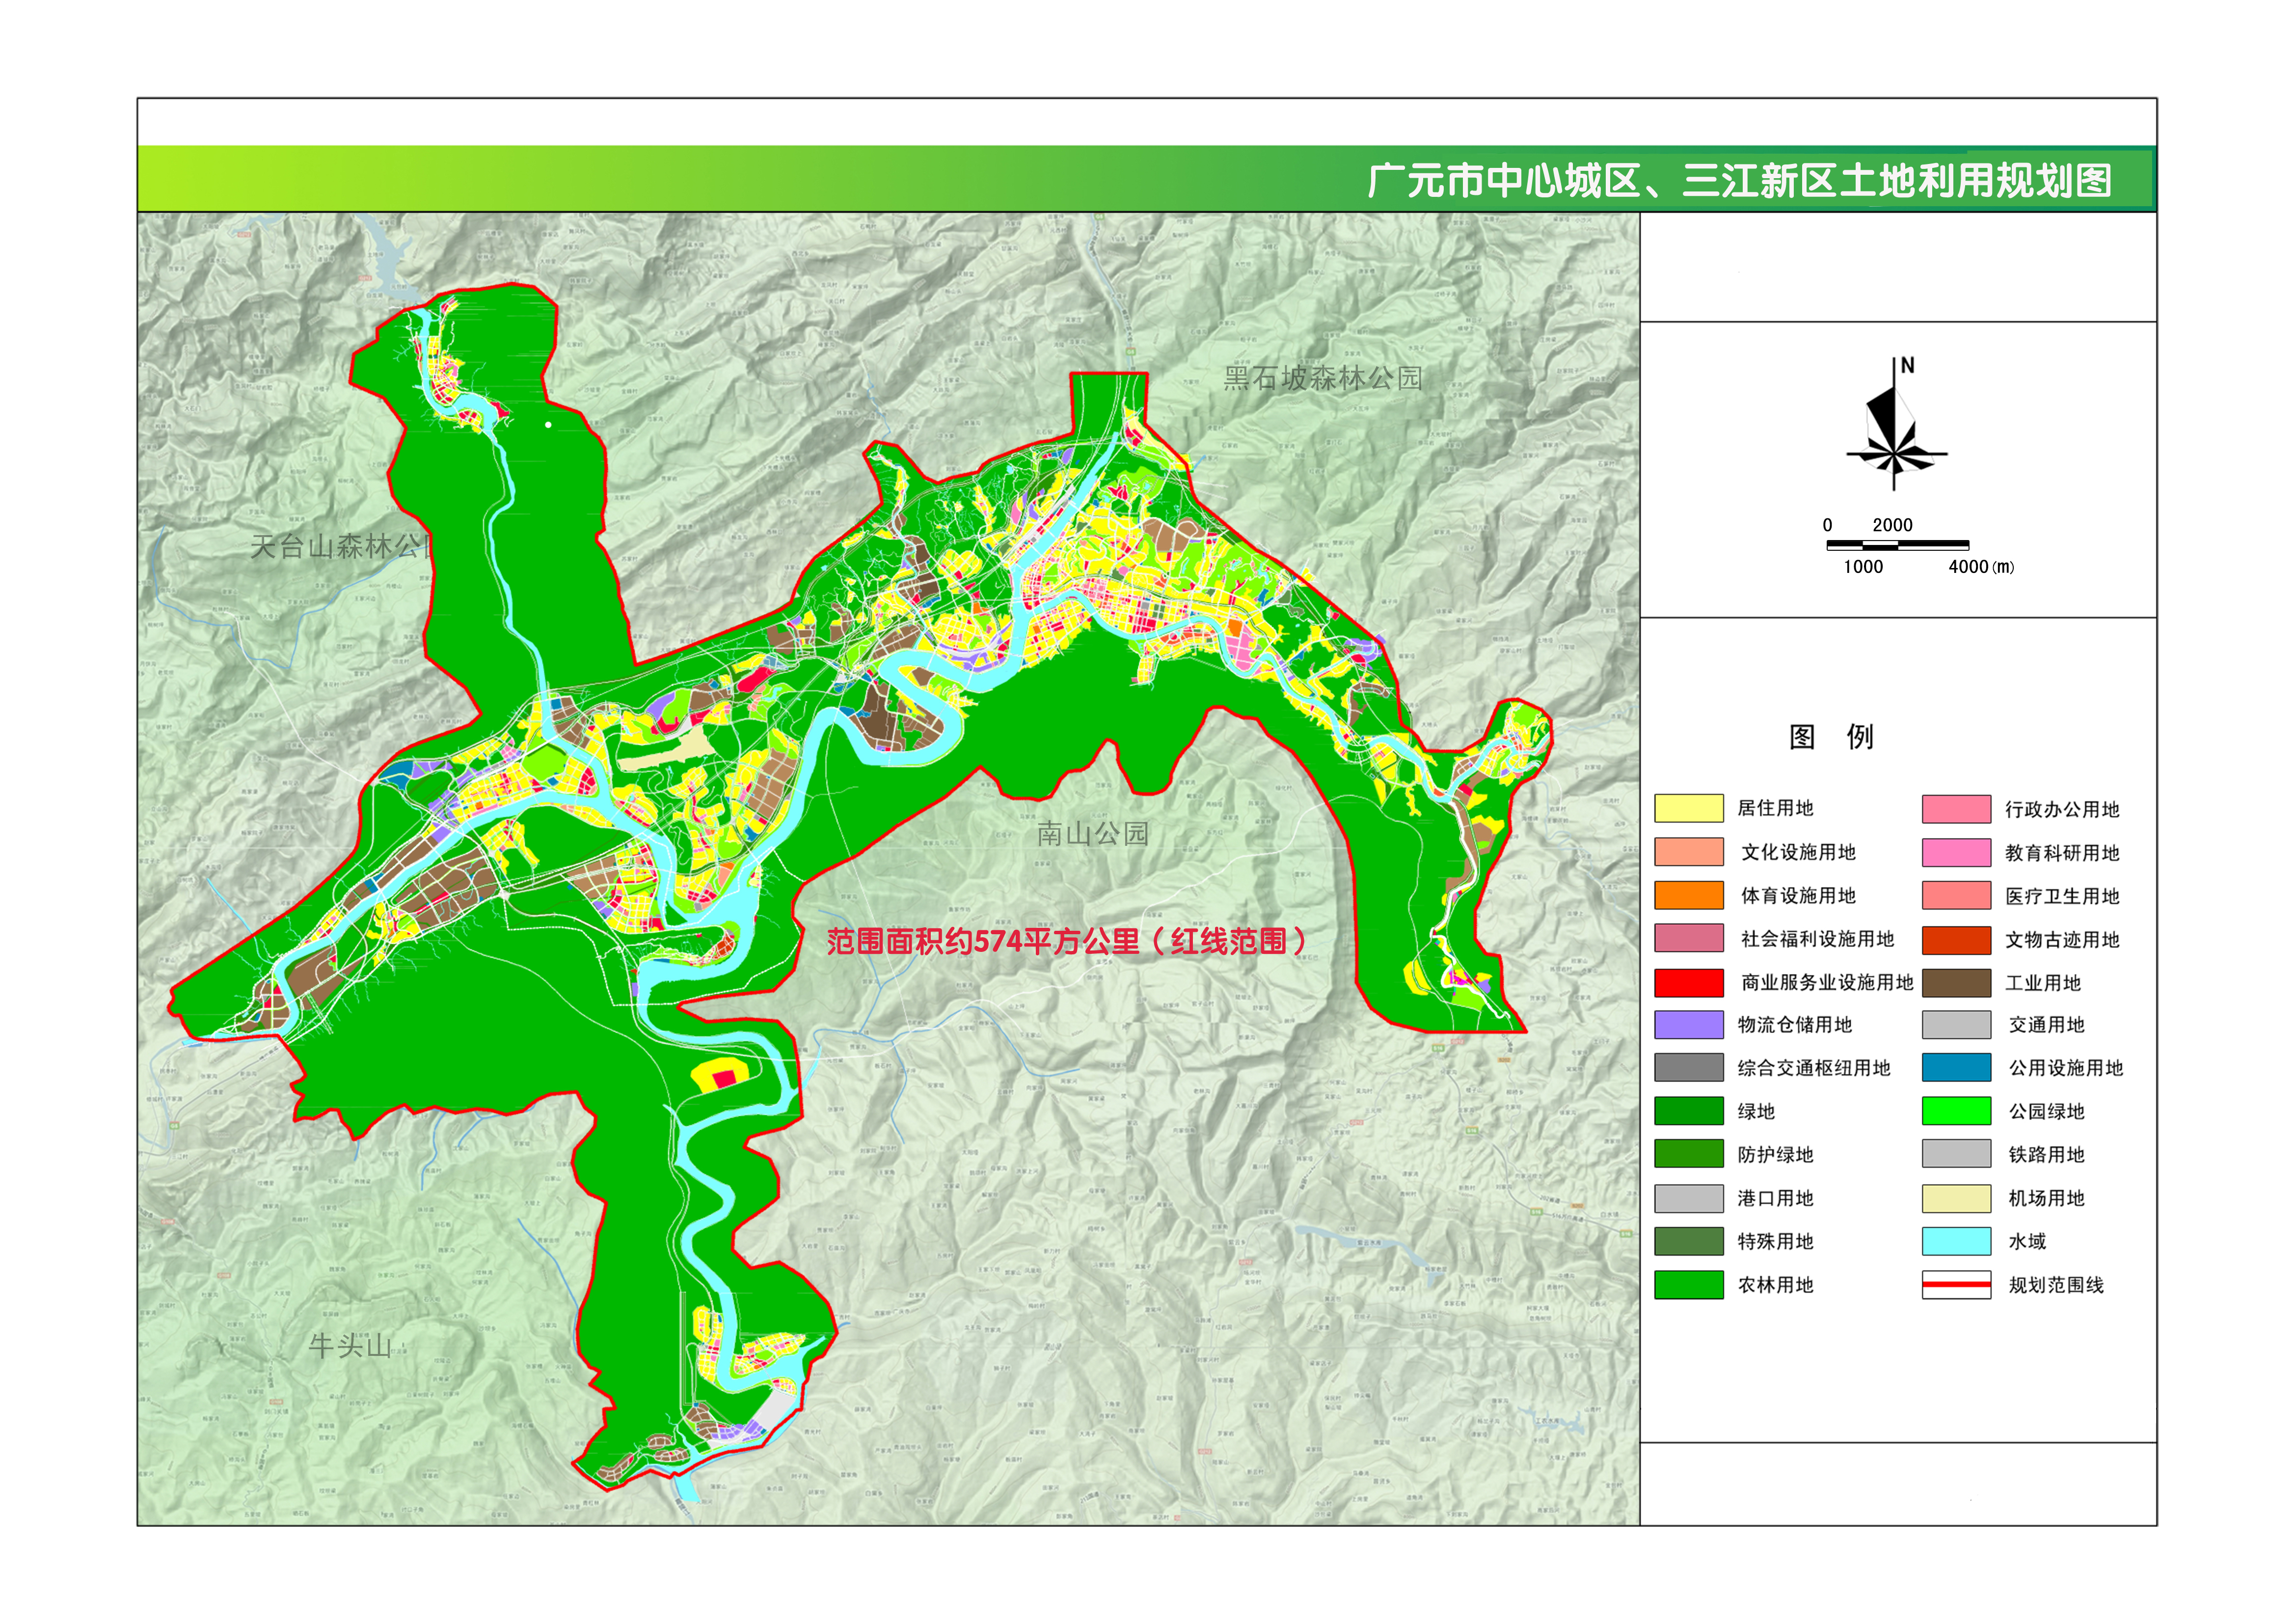Click the scale bar graphic
This screenshot has height=1623, width=2296.
tap(1897, 545)
